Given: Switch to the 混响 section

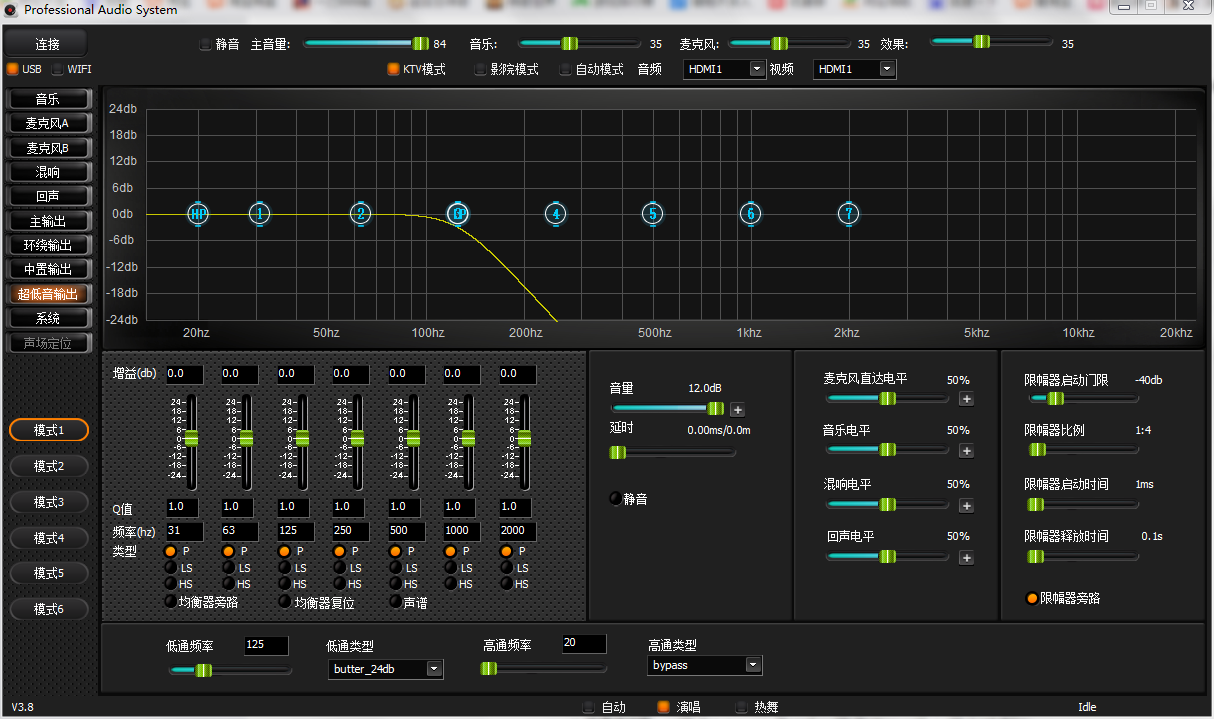Looking at the screenshot, I should point(48,172).
